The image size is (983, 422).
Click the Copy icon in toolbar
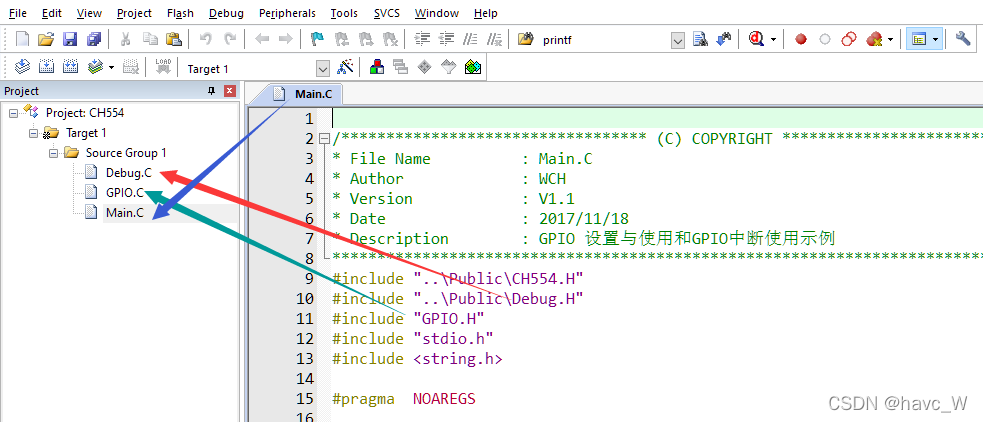[150, 40]
